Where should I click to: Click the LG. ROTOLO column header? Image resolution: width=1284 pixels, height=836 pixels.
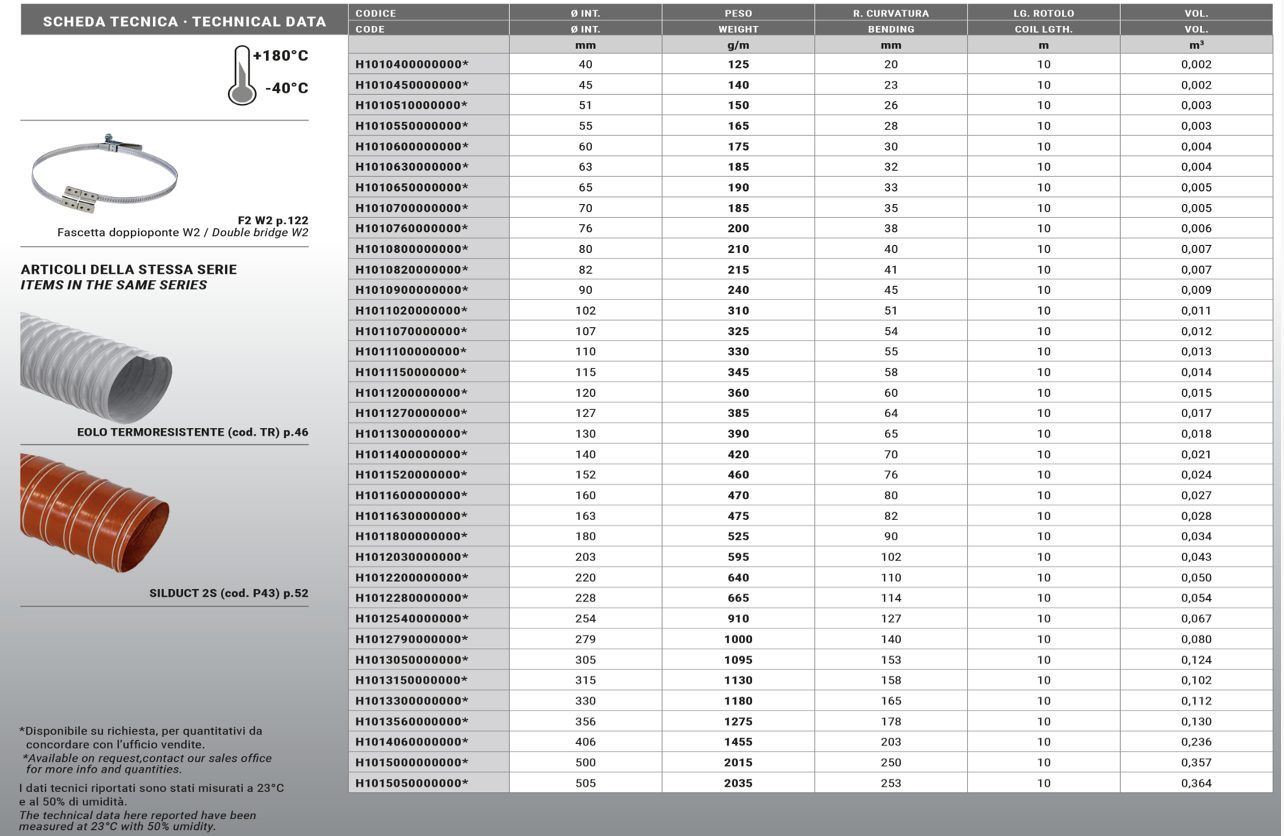pyautogui.click(x=1043, y=13)
